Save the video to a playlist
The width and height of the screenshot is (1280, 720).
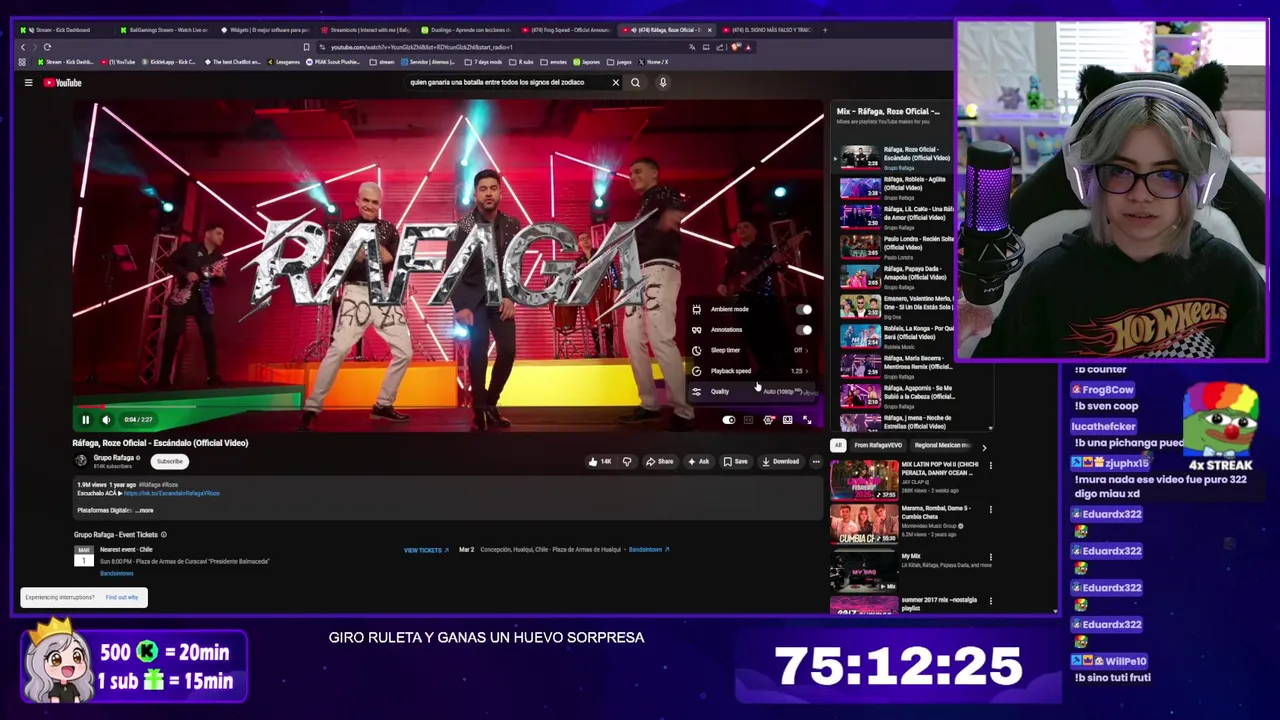pos(735,462)
